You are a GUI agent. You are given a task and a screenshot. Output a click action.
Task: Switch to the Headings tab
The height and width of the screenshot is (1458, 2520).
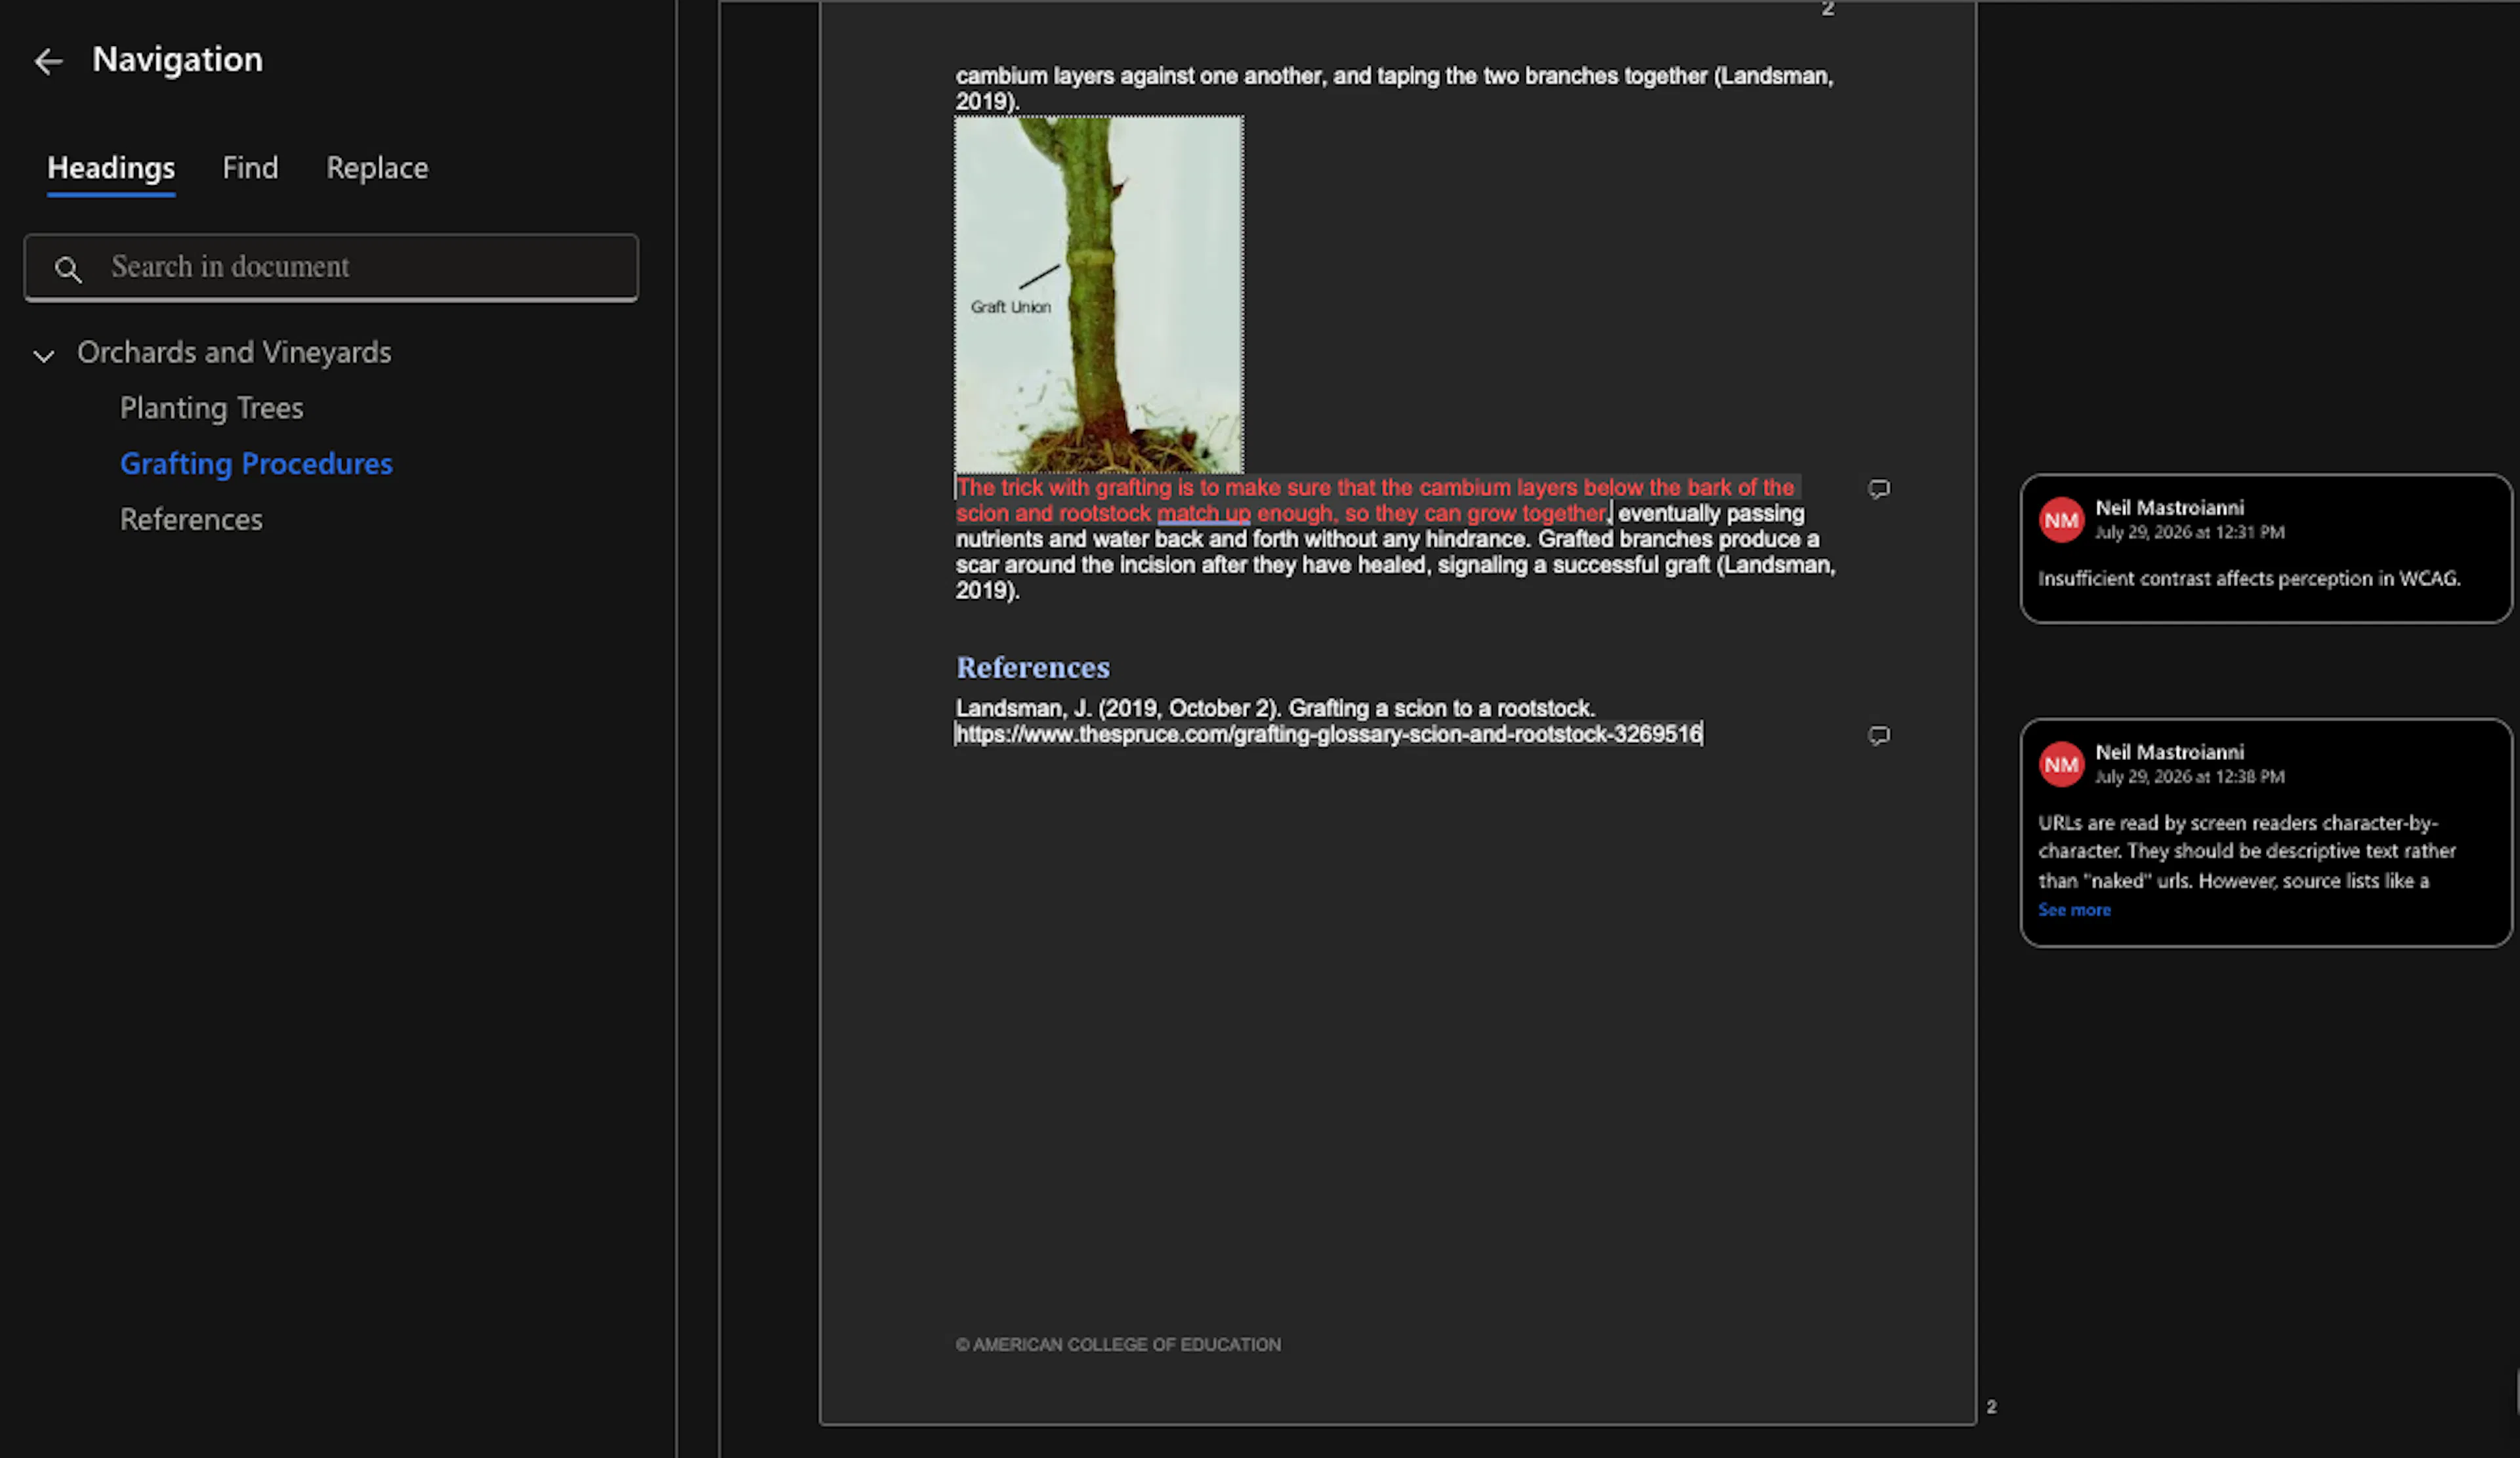(111, 168)
